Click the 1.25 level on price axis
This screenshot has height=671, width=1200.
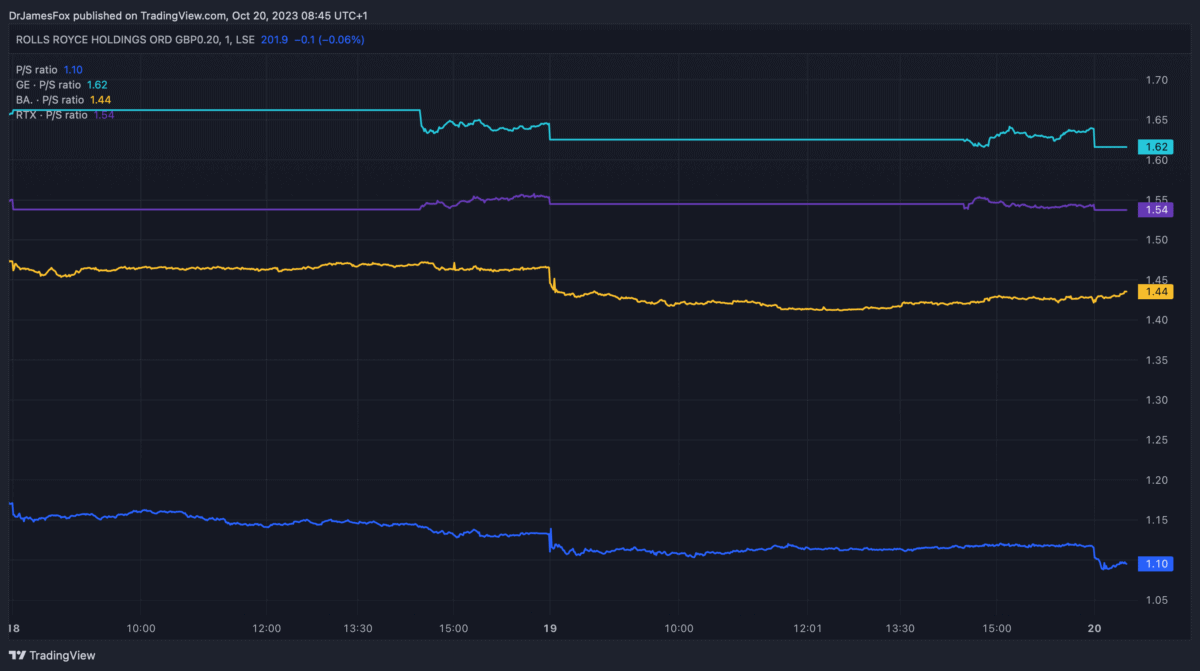click(x=1157, y=440)
